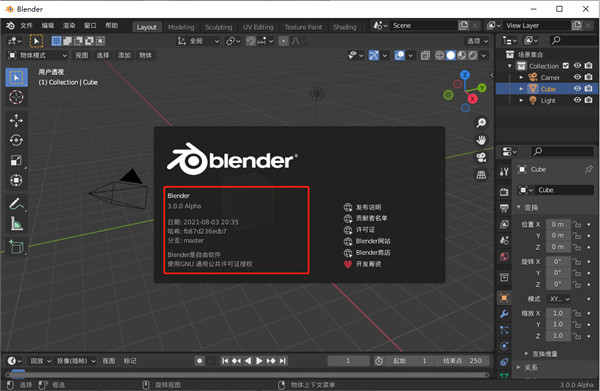
Task: Select the Select Box tool
Action: pyautogui.click(x=16, y=78)
